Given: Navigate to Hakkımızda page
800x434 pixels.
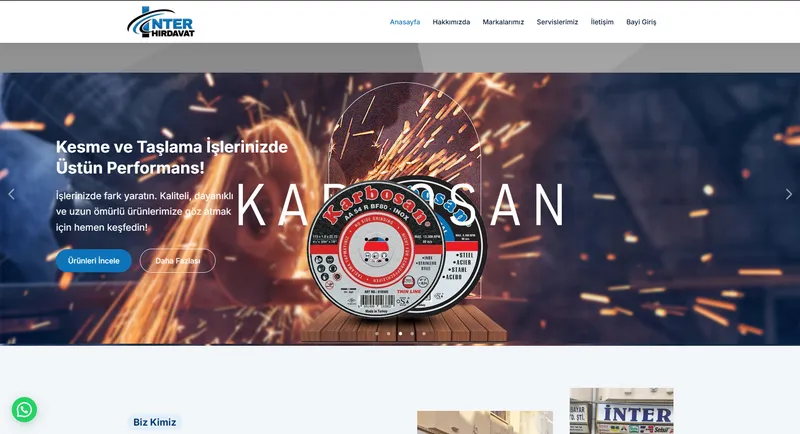Looking at the screenshot, I should coord(451,21).
